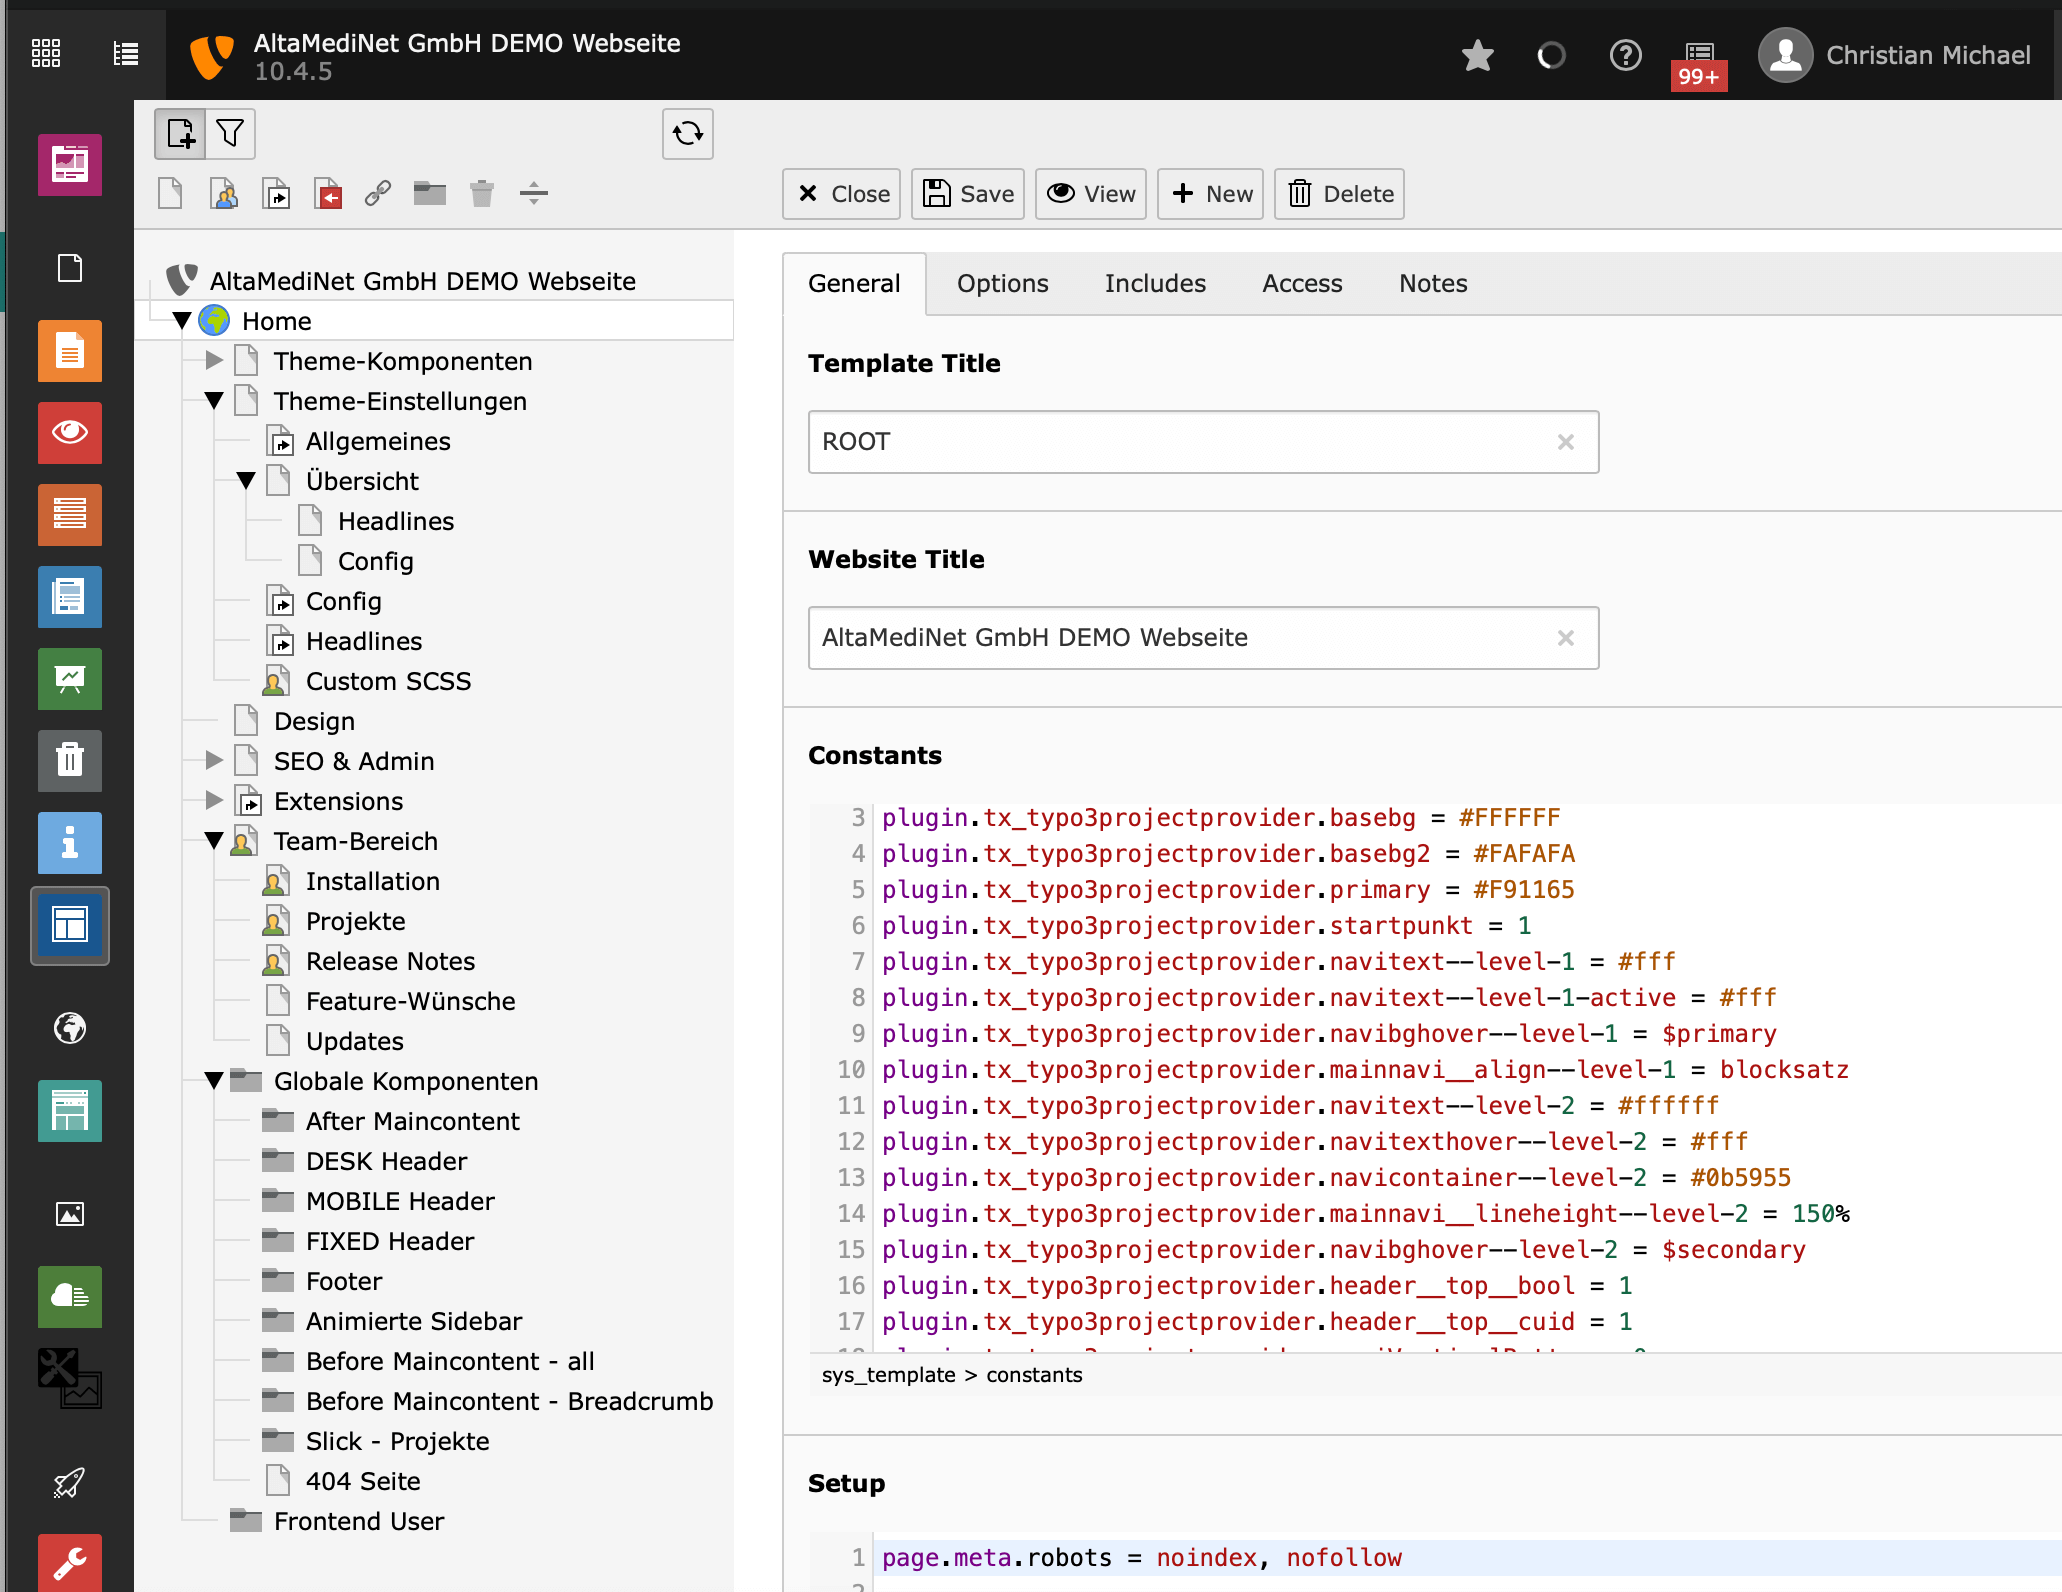Open the Template module in sidebar

coord(70,926)
